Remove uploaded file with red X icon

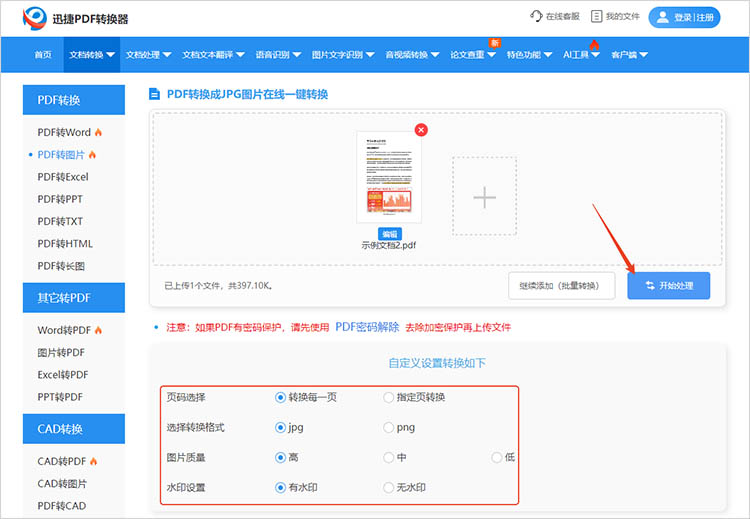click(x=421, y=130)
